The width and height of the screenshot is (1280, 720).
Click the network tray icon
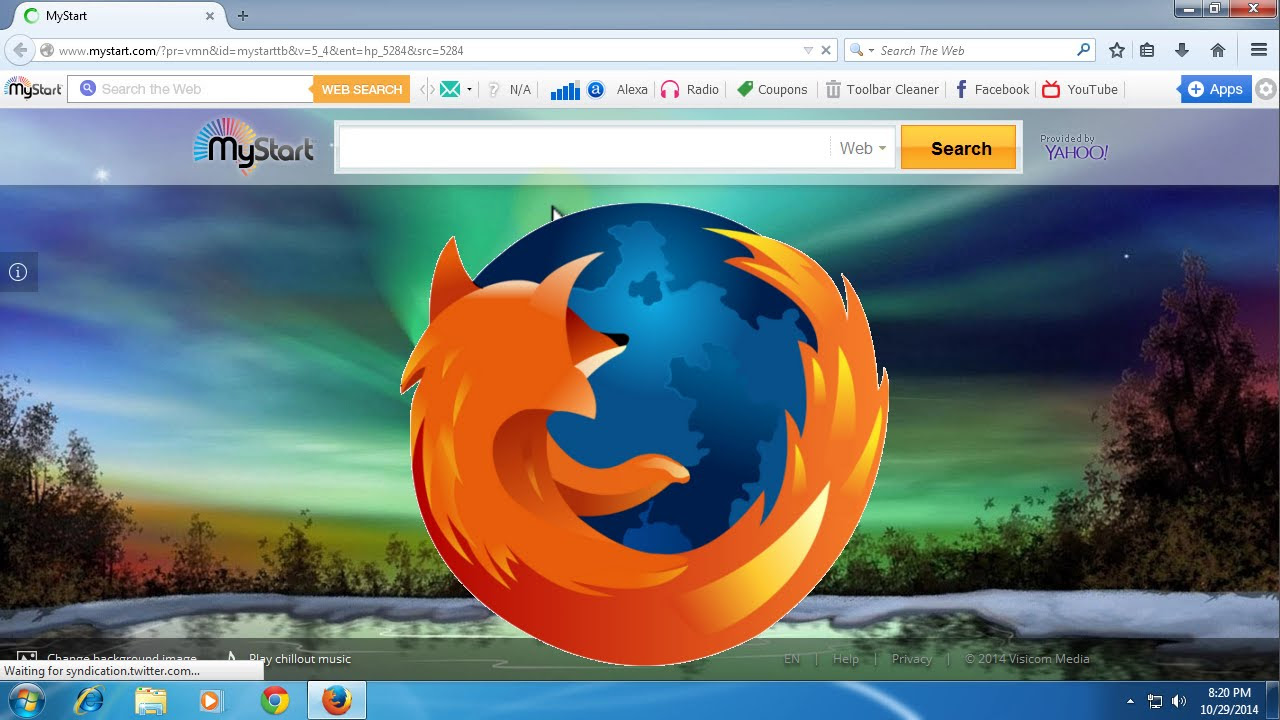click(1155, 701)
